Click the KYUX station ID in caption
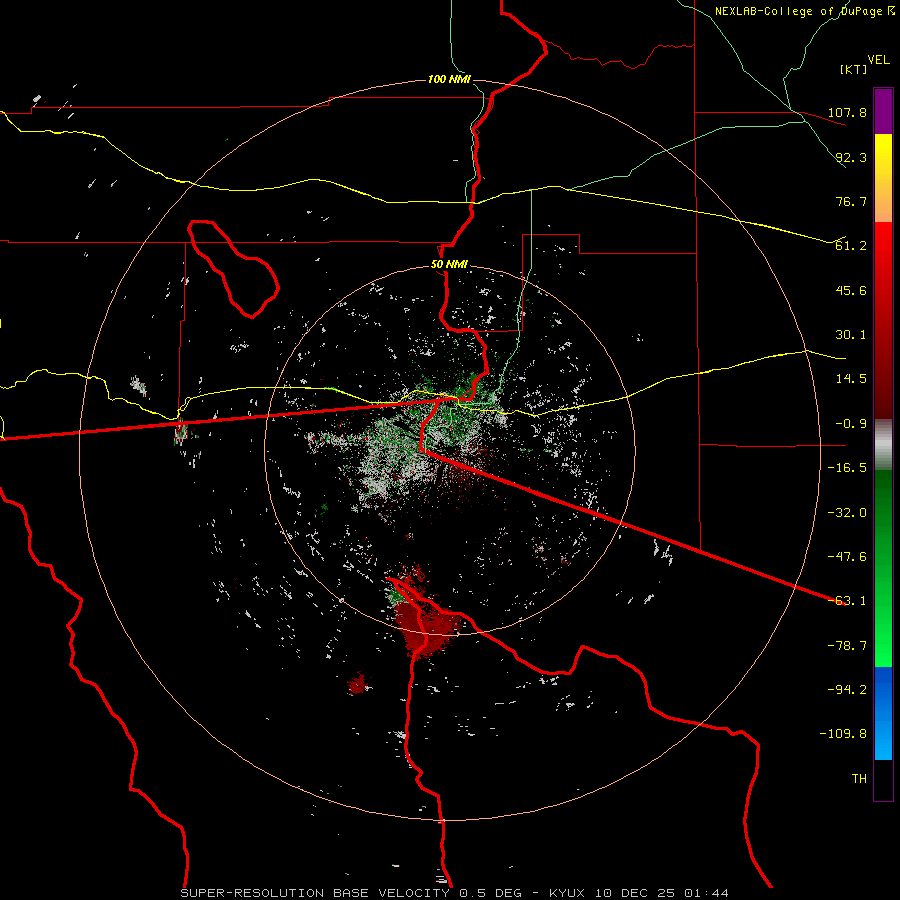The width and height of the screenshot is (900, 900). click(x=567, y=893)
